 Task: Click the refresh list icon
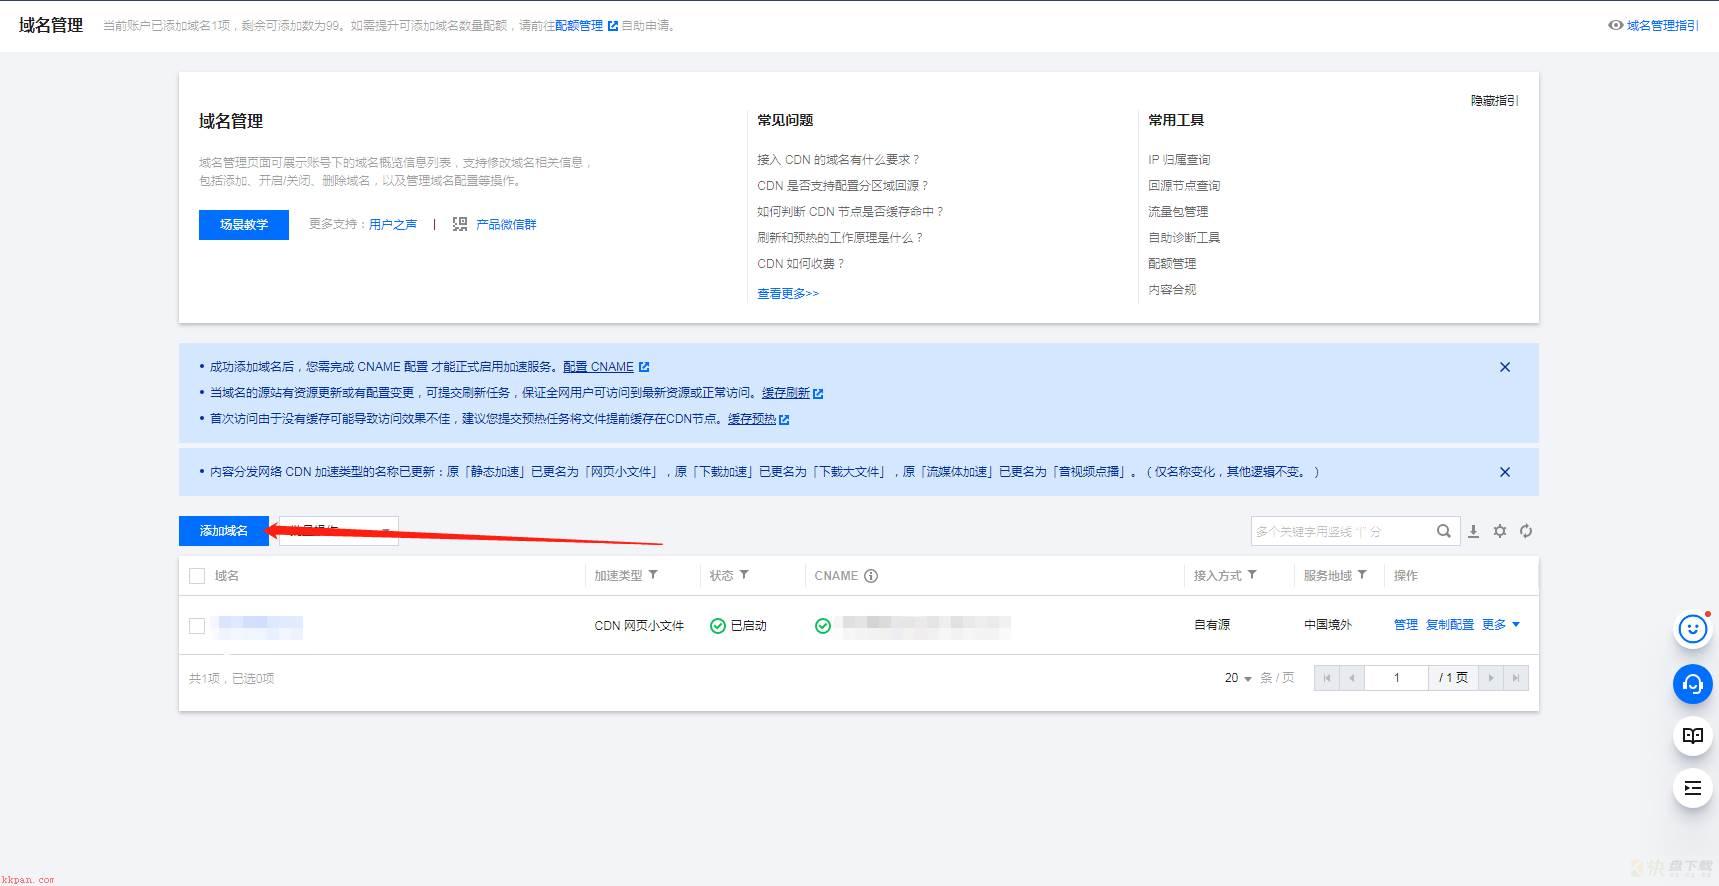(x=1526, y=531)
